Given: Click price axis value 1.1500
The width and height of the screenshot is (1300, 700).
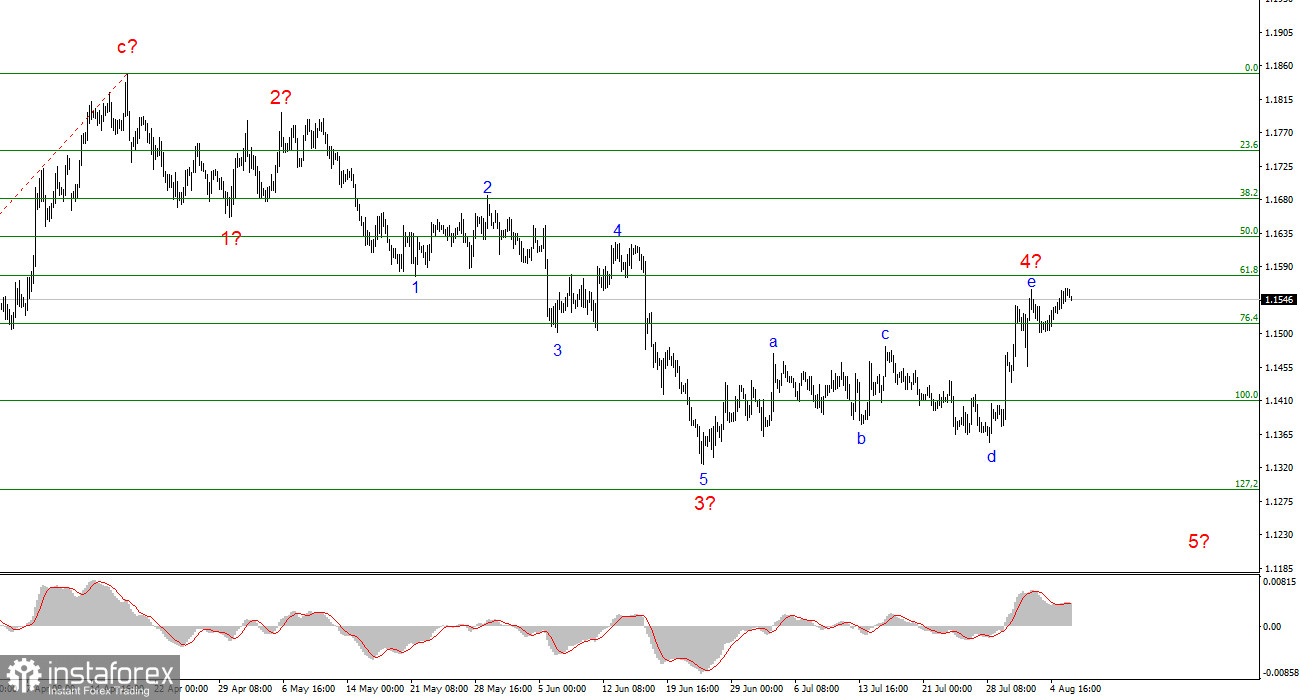Looking at the screenshot, I should pyautogui.click(x=1281, y=334).
